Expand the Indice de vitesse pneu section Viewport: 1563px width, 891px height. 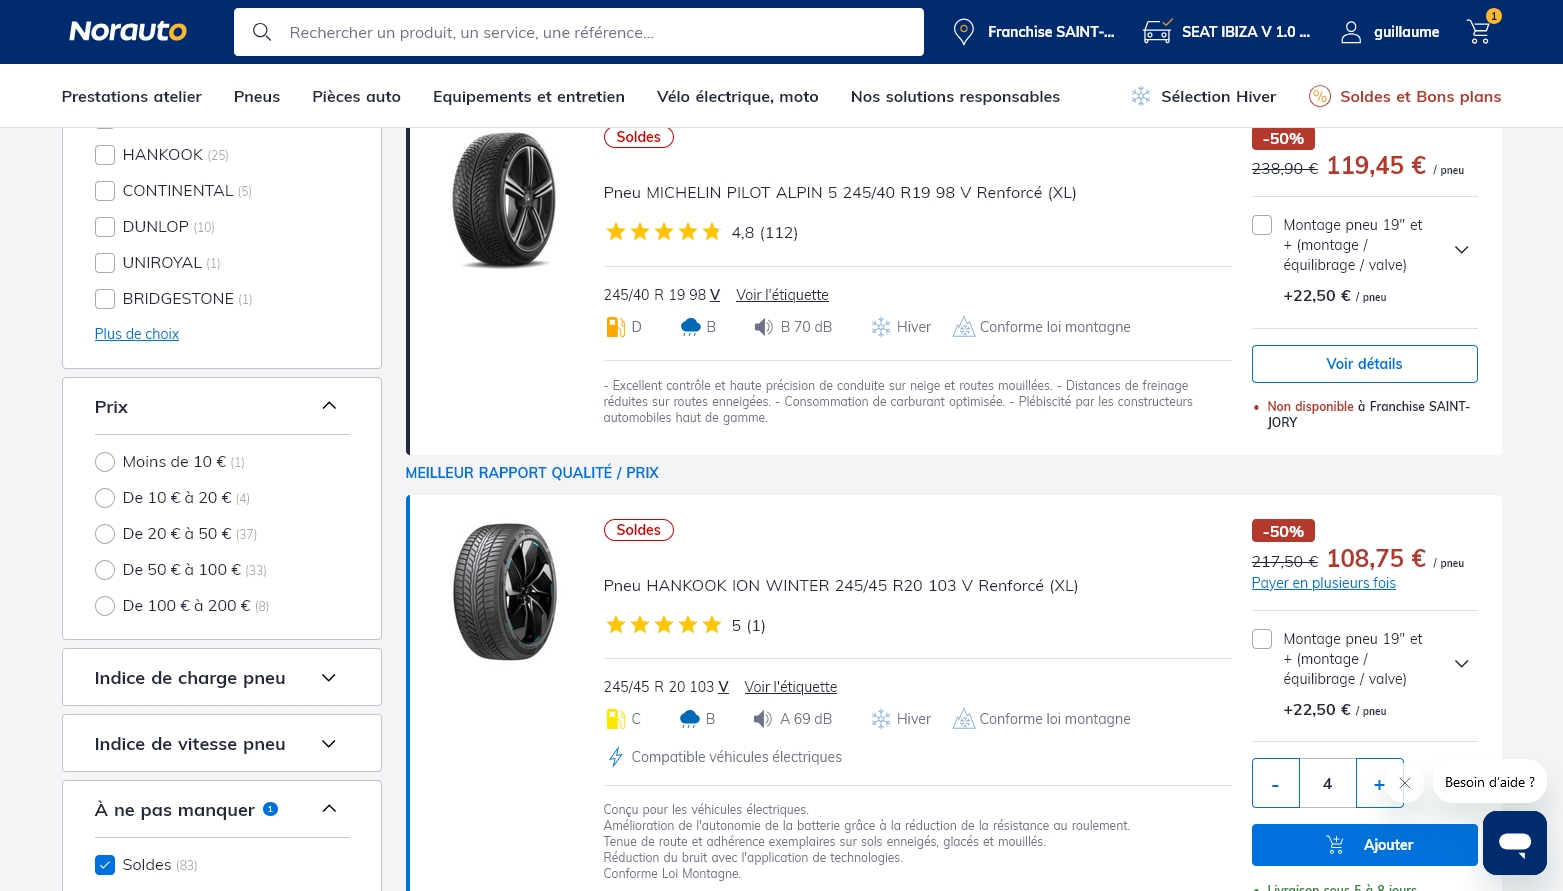[x=328, y=744]
